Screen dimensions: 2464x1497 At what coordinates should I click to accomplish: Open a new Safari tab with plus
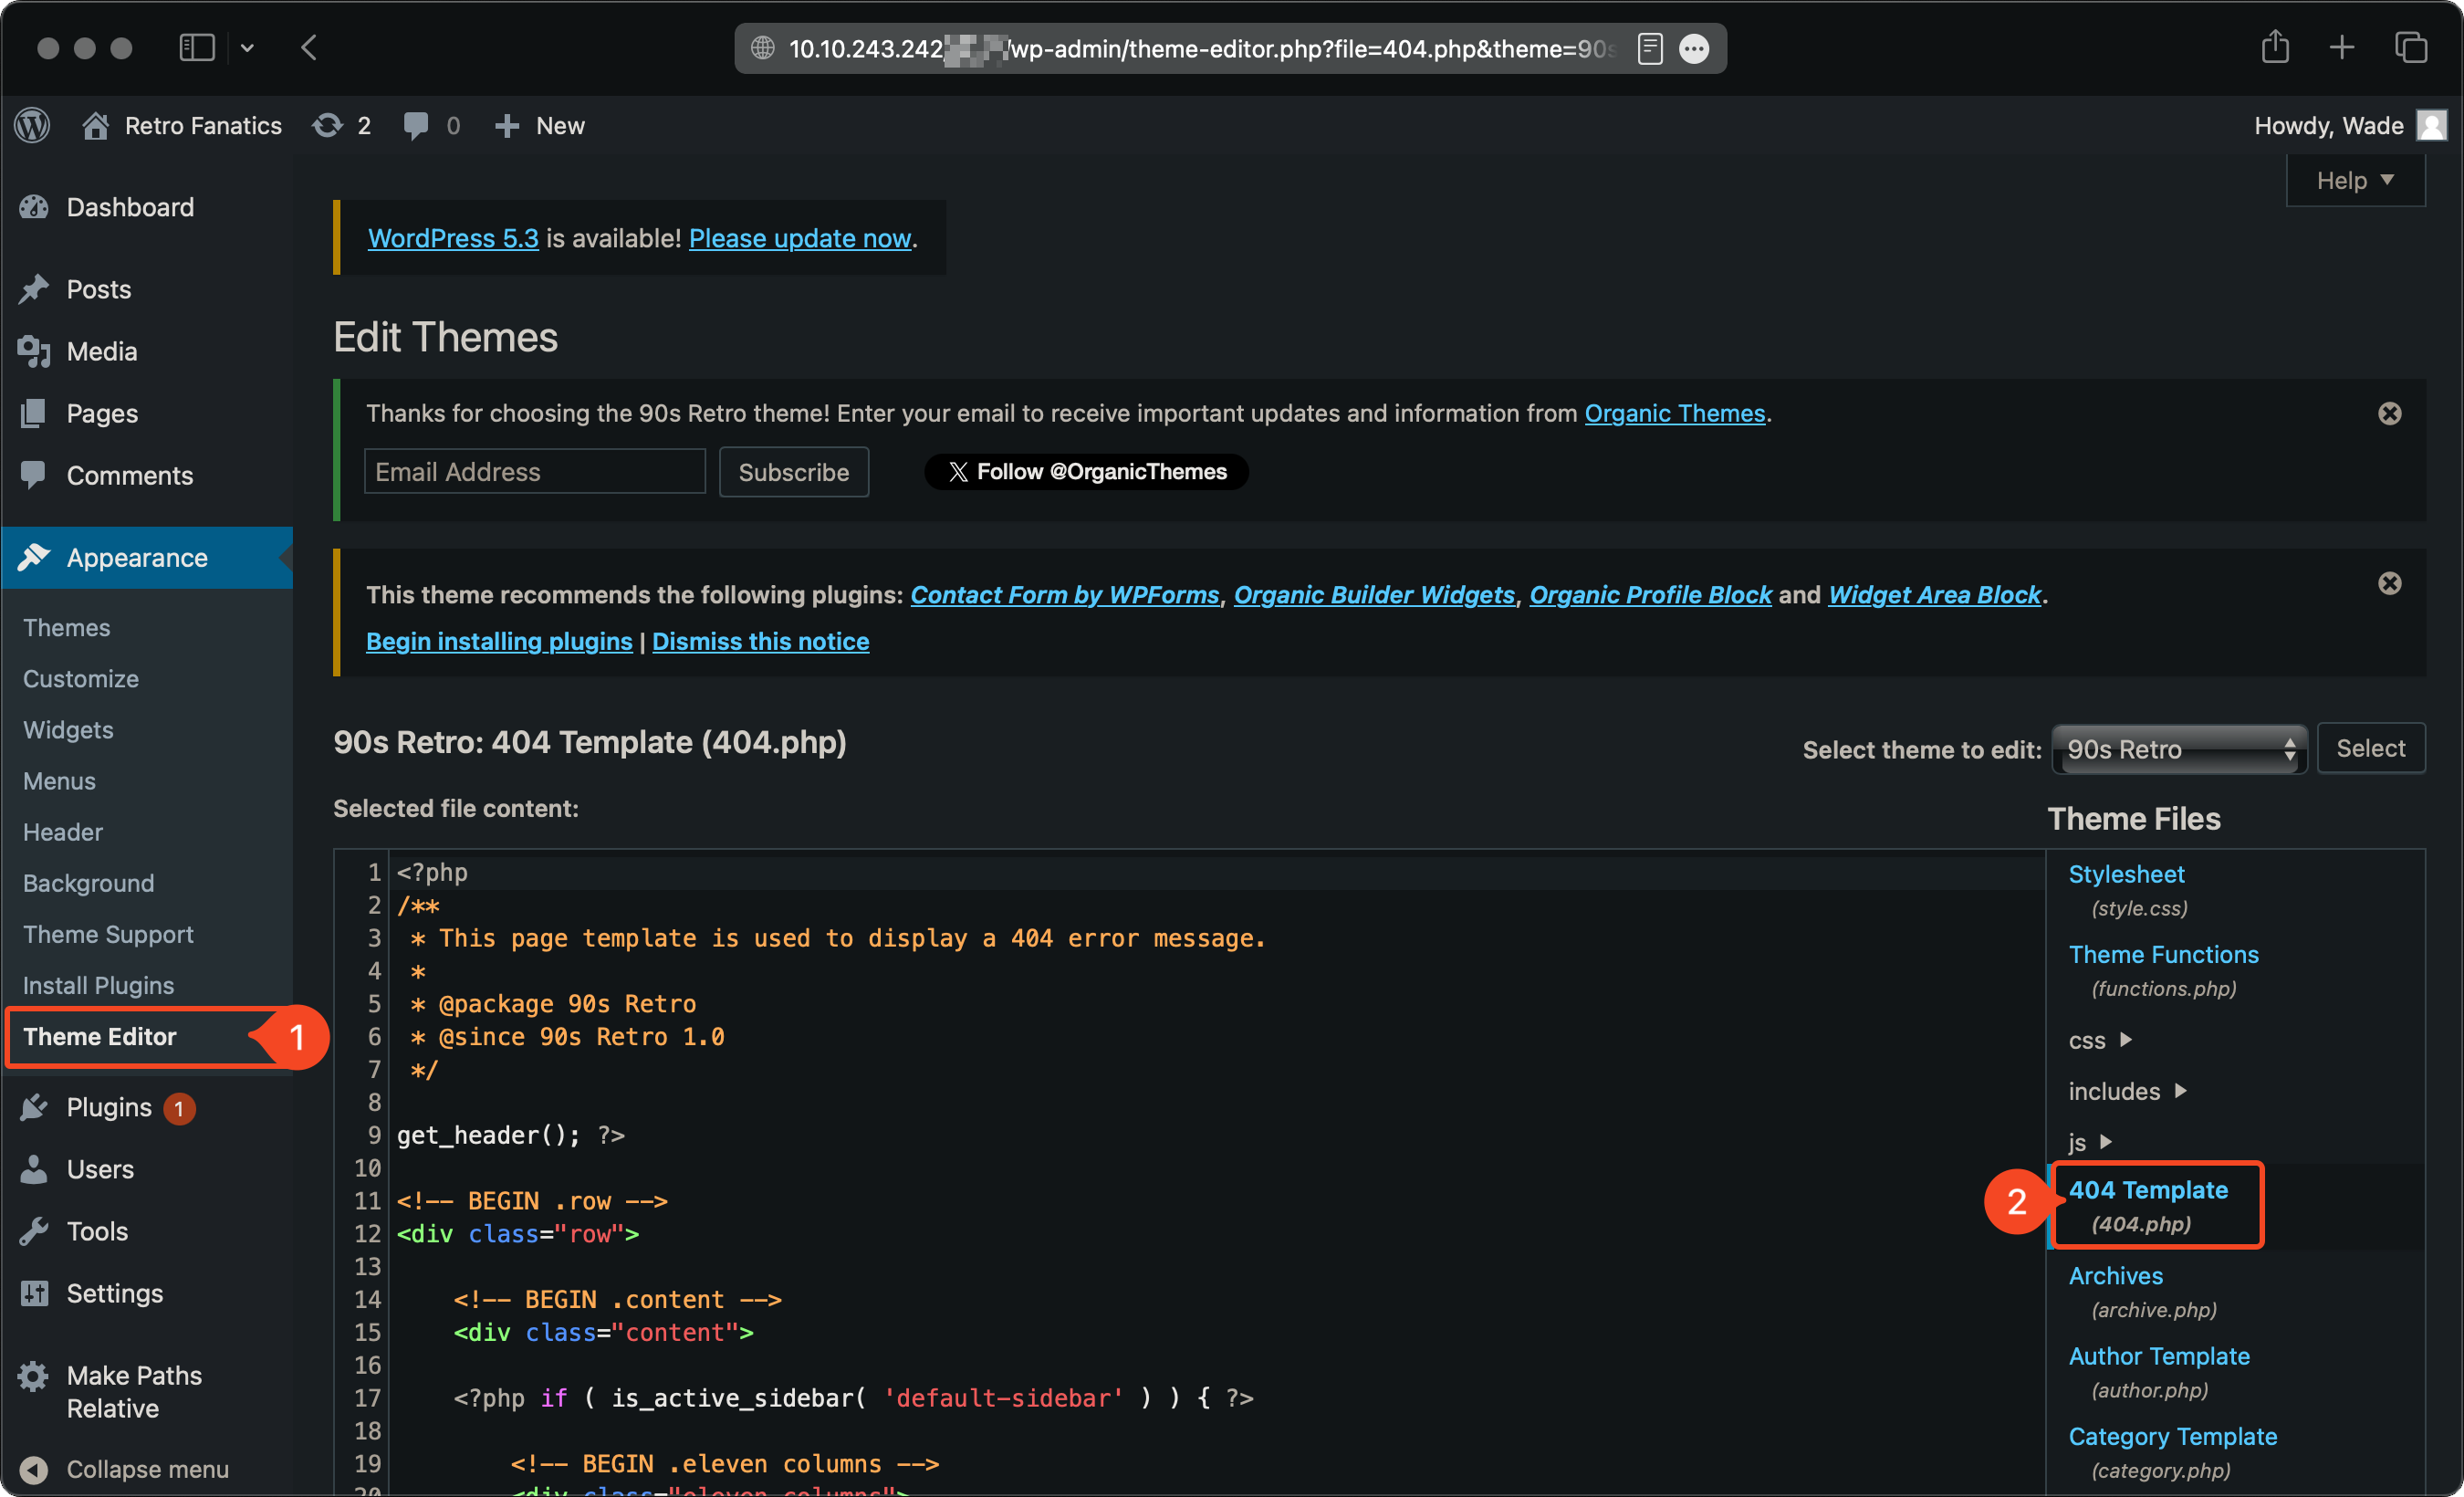click(2341, 47)
